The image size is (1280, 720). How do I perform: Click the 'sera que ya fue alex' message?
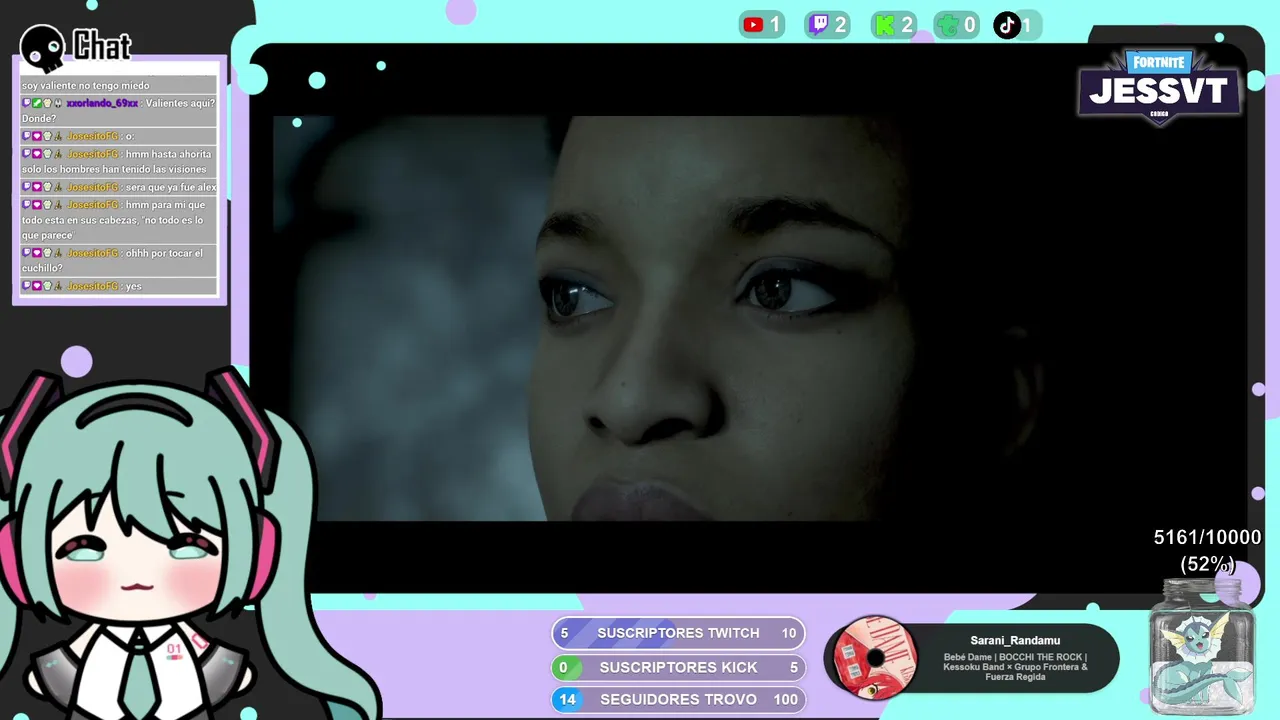118,187
